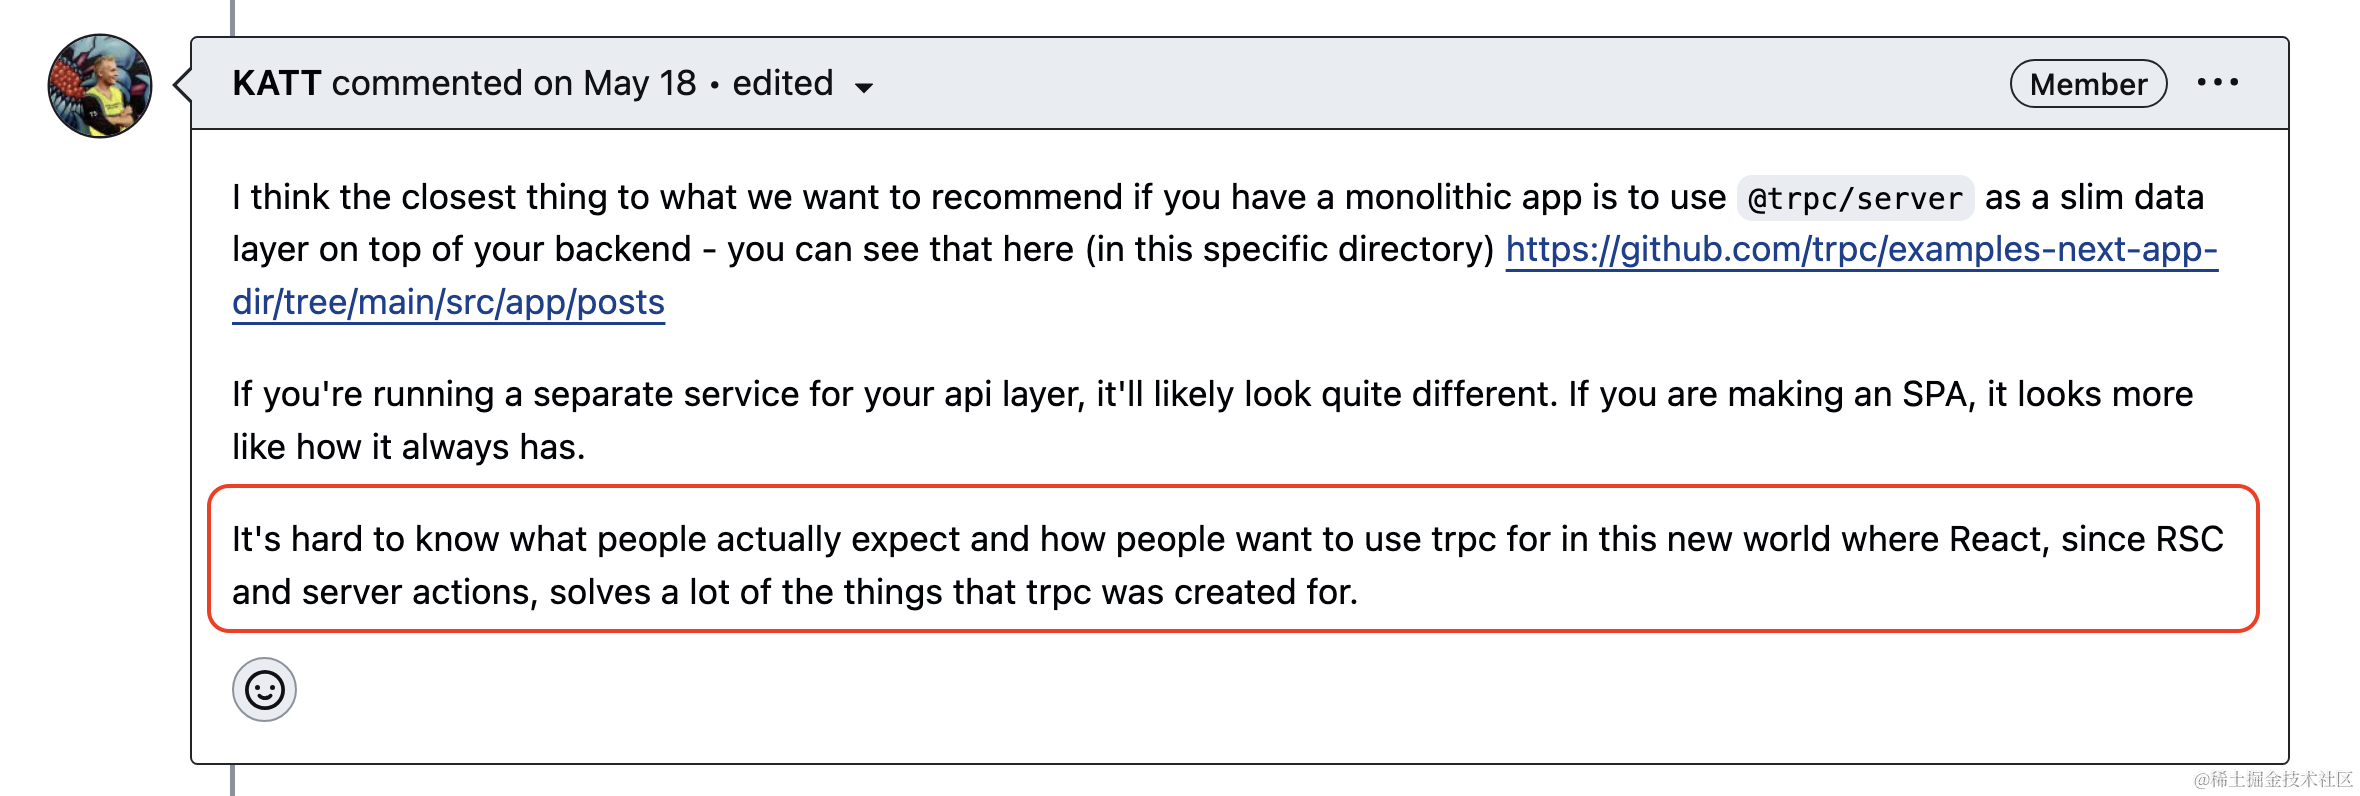The height and width of the screenshot is (796, 2360).
Task: Click the Member badge label
Action: click(2088, 84)
